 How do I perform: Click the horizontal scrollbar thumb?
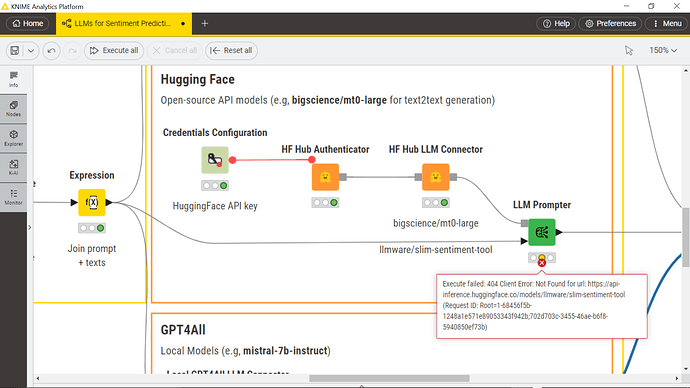[x=389, y=378]
